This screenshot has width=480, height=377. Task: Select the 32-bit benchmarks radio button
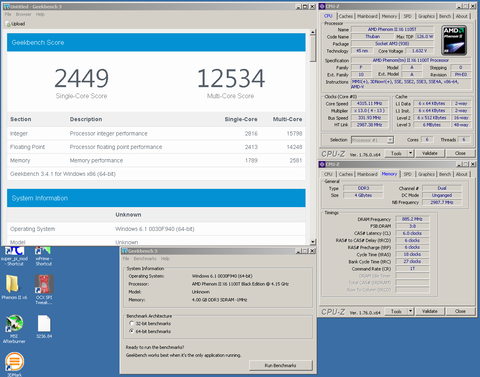click(x=131, y=324)
